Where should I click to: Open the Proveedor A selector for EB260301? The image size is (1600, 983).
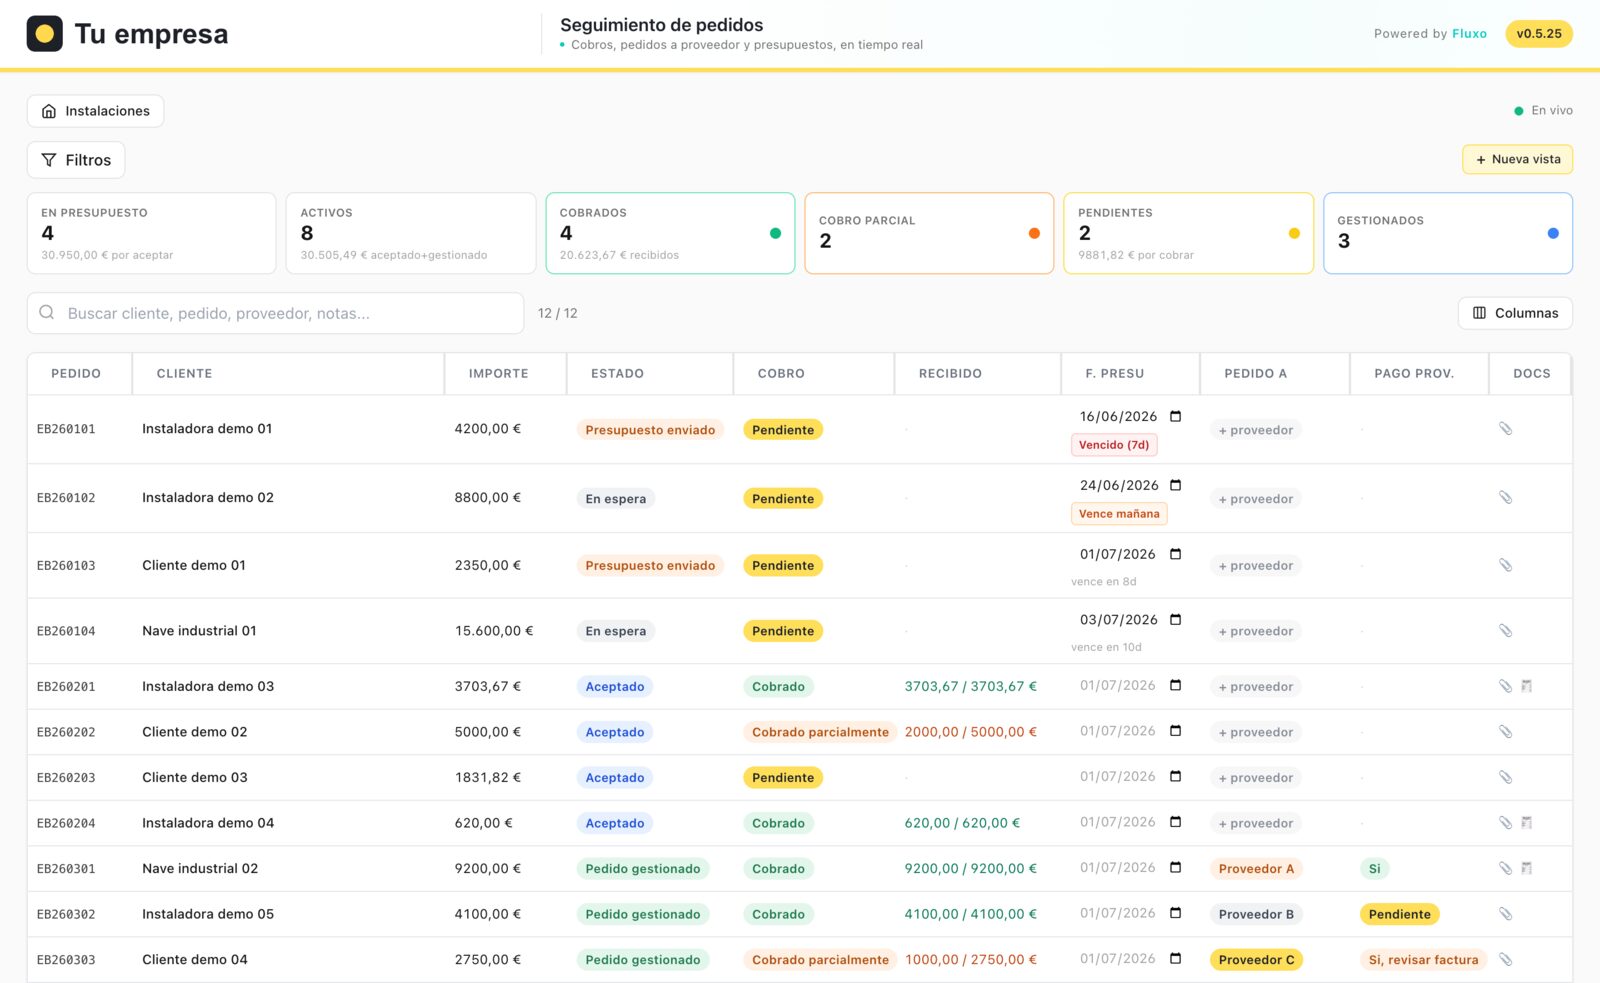pyautogui.click(x=1256, y=869)
